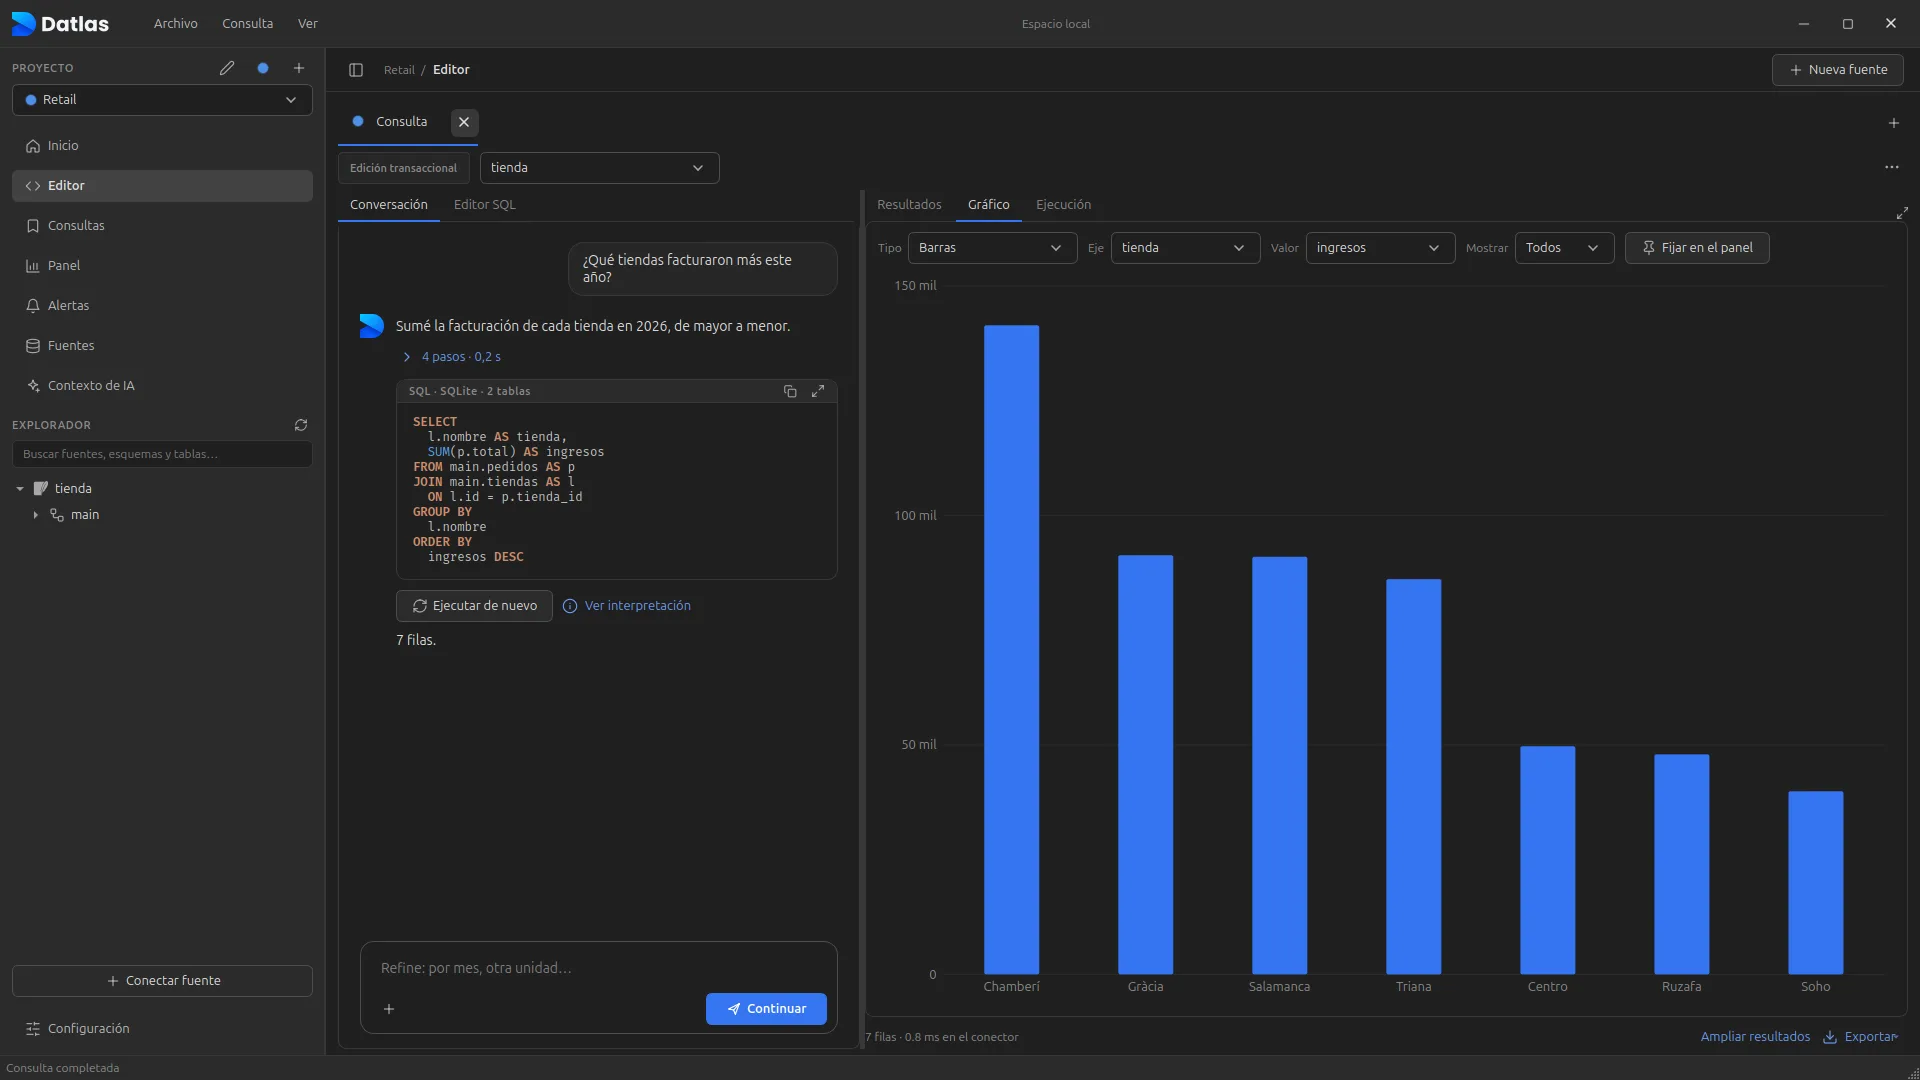
Task: Change the Eje tienda dropdown
Action: click(x=1185, y=248)
